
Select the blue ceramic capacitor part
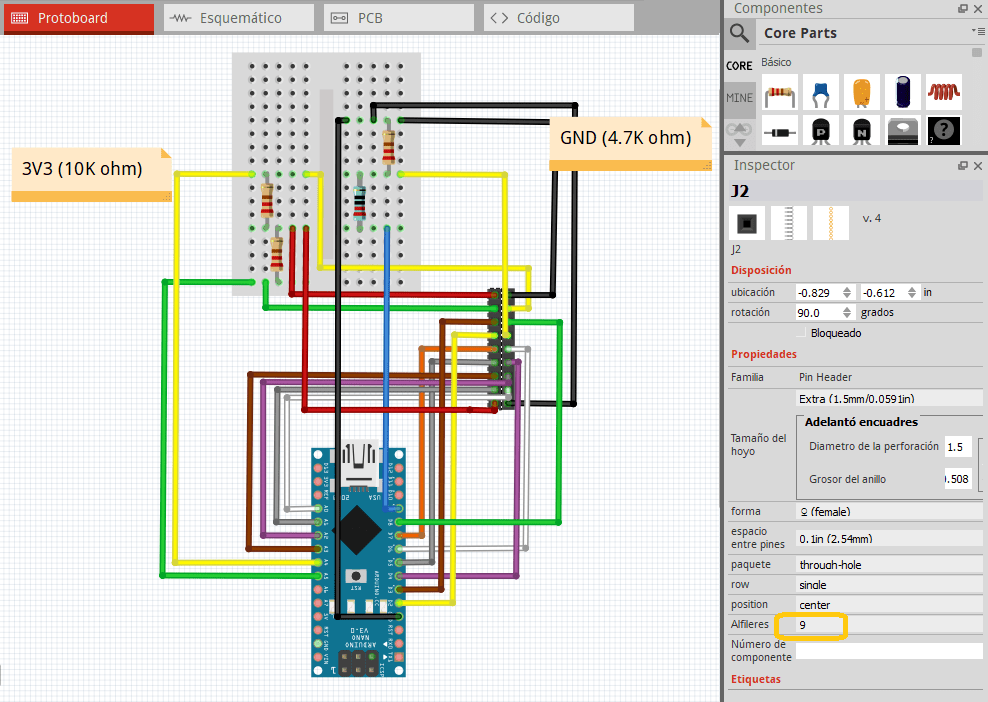pos(820,91)
